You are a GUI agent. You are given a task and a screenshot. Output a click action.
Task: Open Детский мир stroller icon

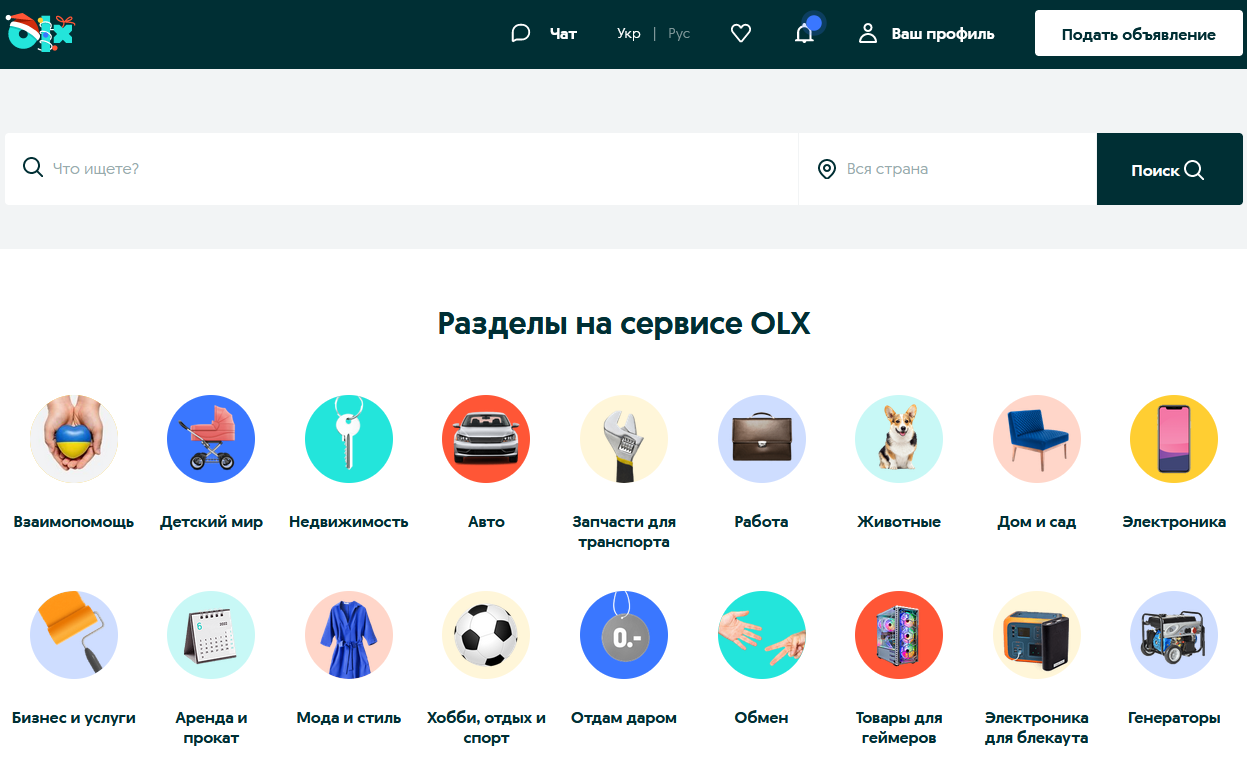click(x=211, y=439)
